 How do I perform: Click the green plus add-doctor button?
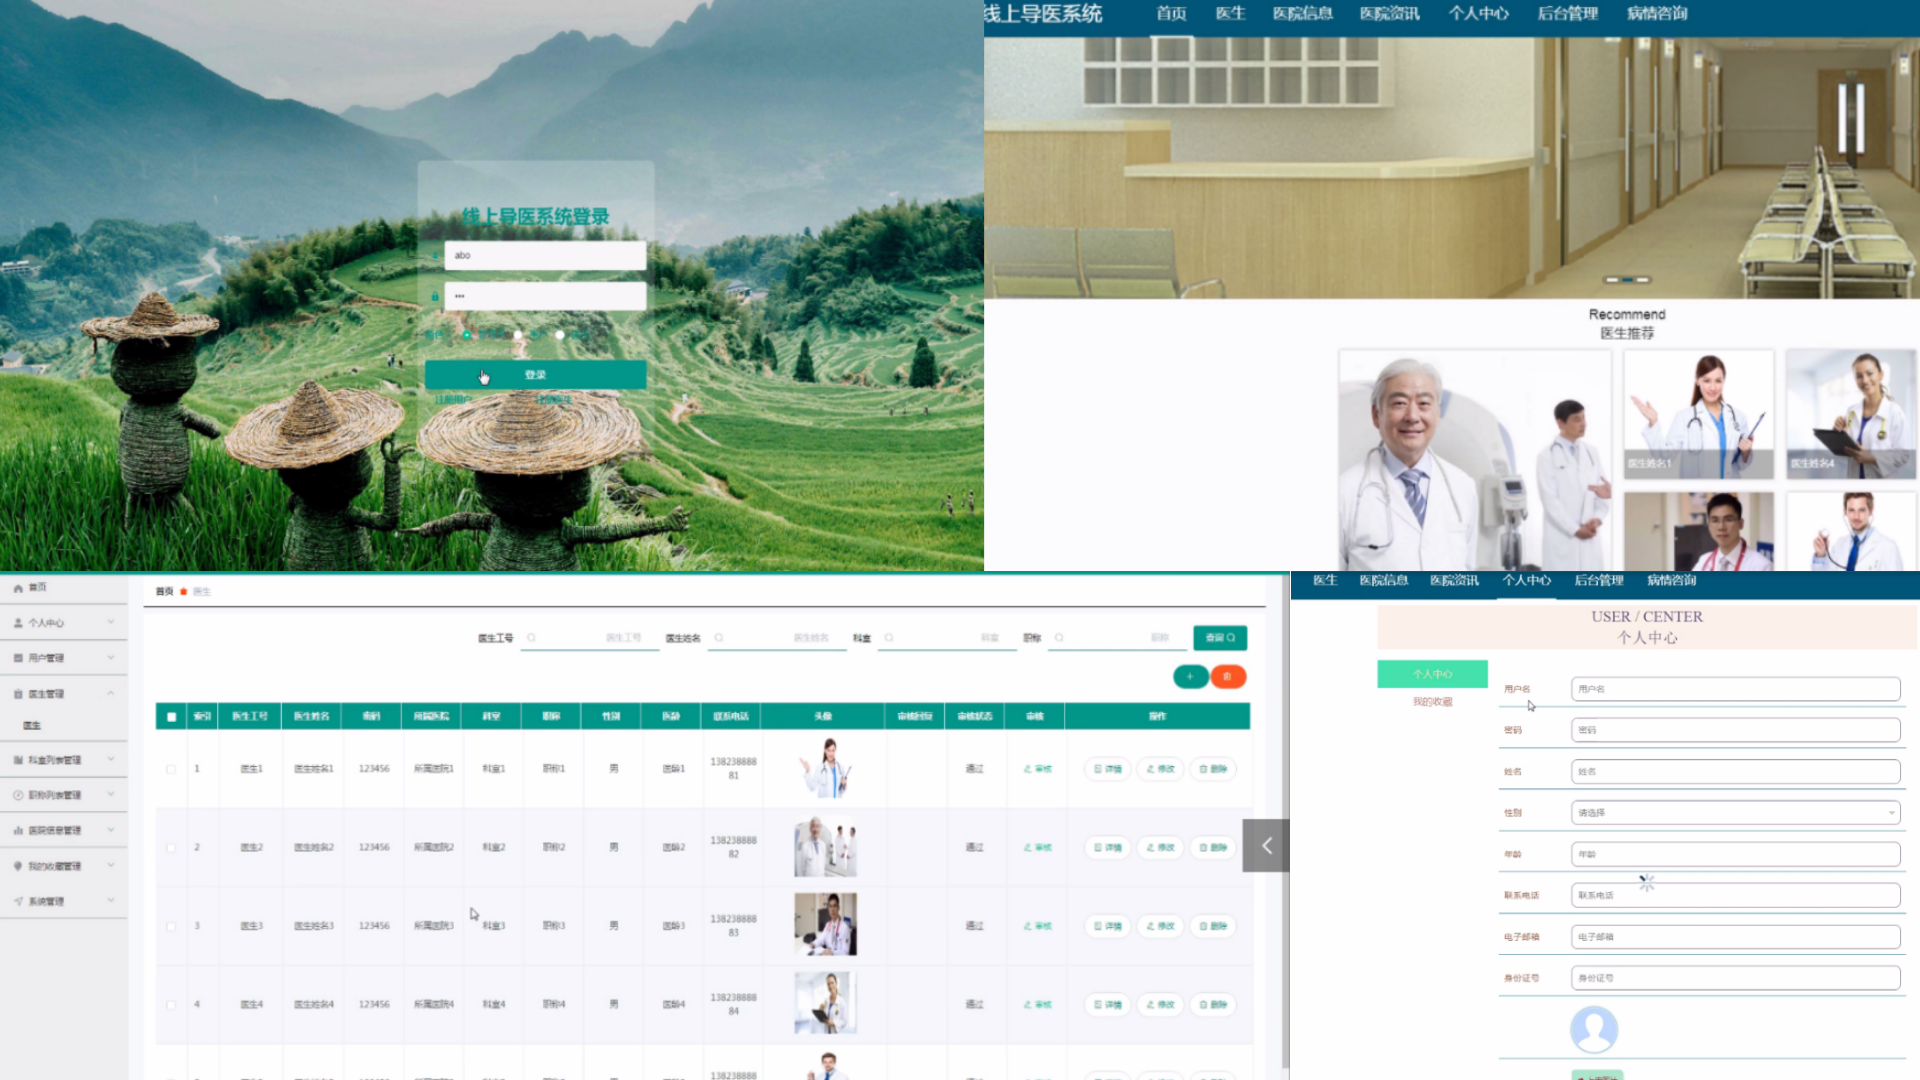click(1190, 677)
